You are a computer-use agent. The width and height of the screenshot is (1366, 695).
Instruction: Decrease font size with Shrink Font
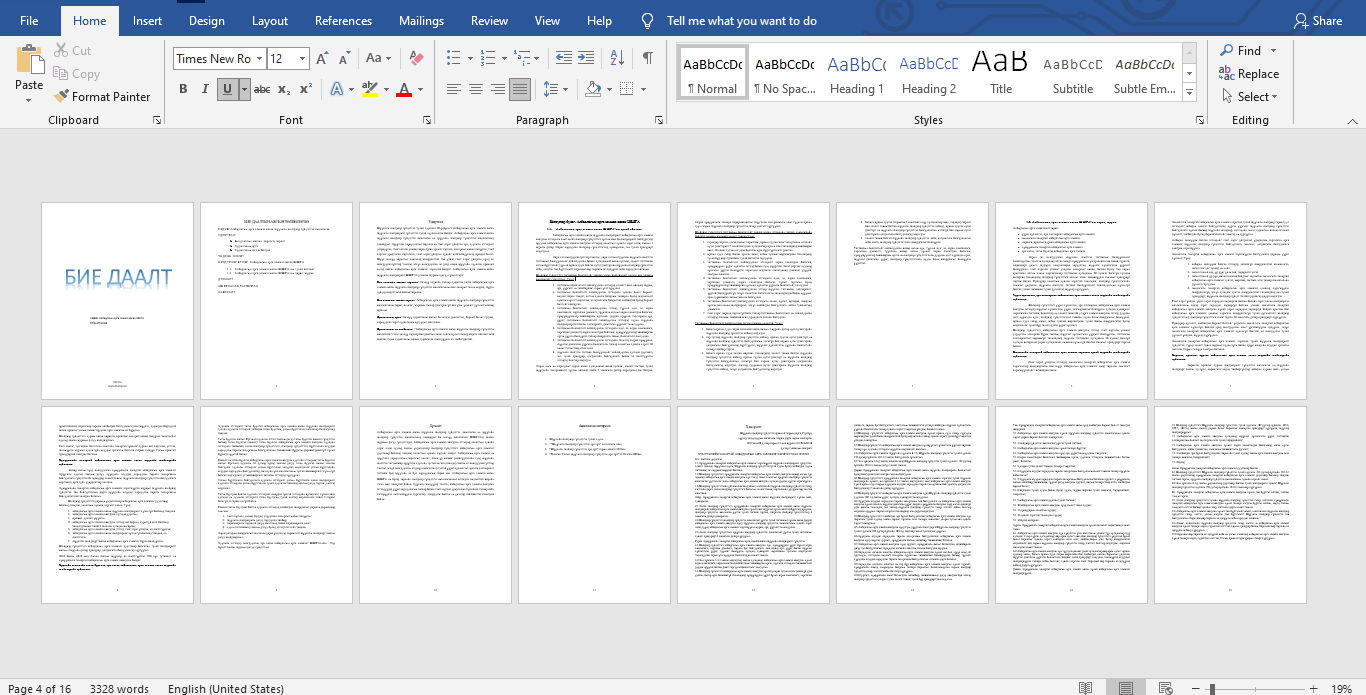coord(343,59)
